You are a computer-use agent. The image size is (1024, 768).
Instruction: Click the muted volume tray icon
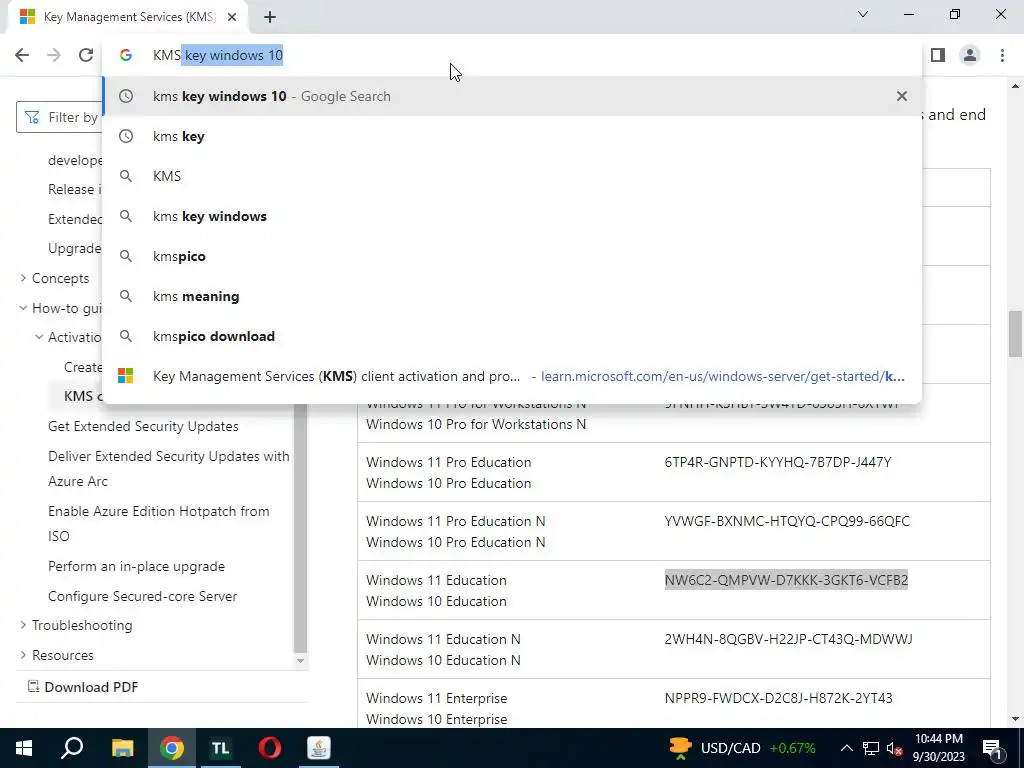(x=895, y=748)
